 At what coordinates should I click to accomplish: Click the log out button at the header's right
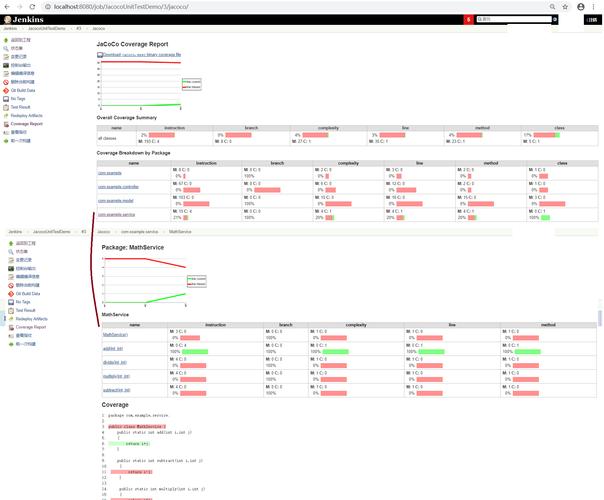coord(592,20)
